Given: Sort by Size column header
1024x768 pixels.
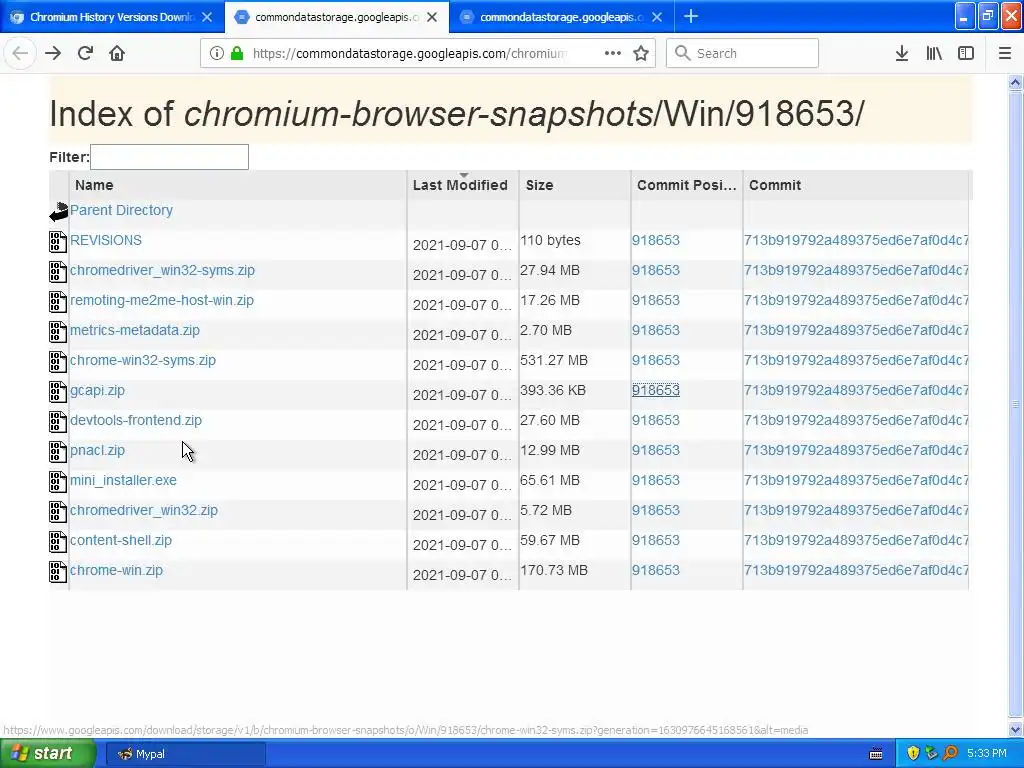Looking at the screenshot, I should pyautogui.click(x=539, y=185).
